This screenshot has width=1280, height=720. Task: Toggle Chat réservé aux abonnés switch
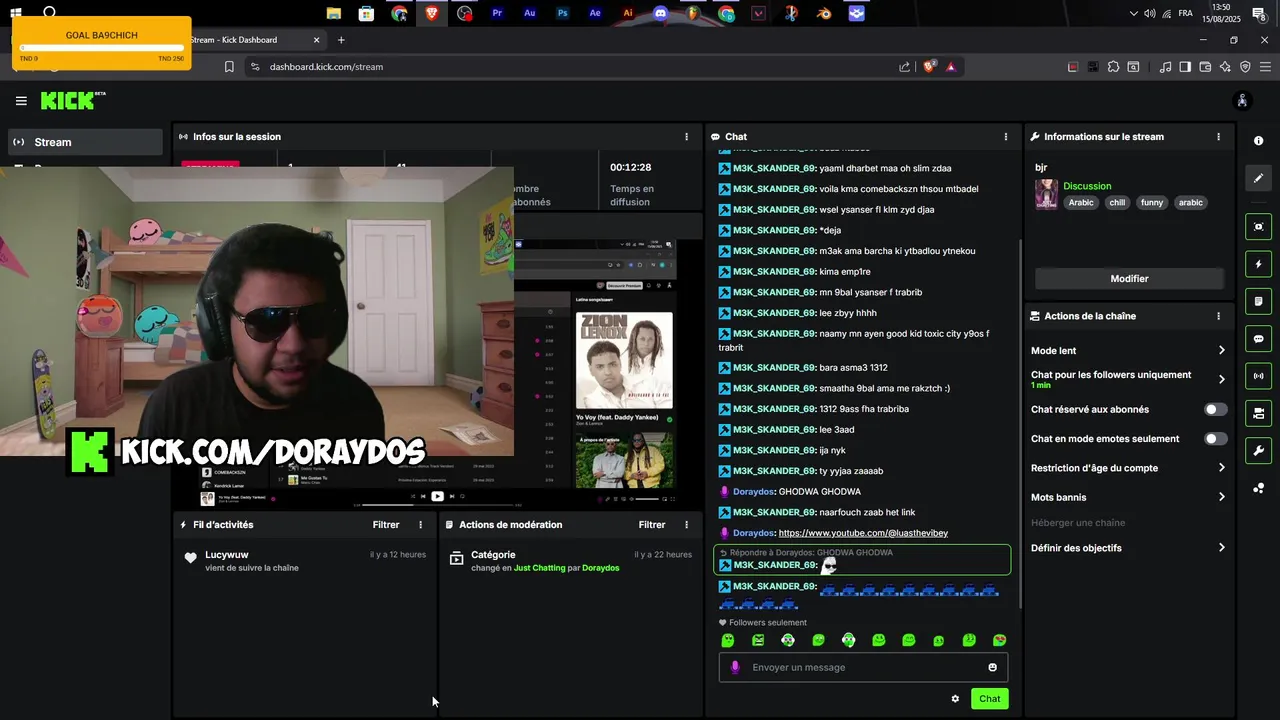[x=1215, y=409]
